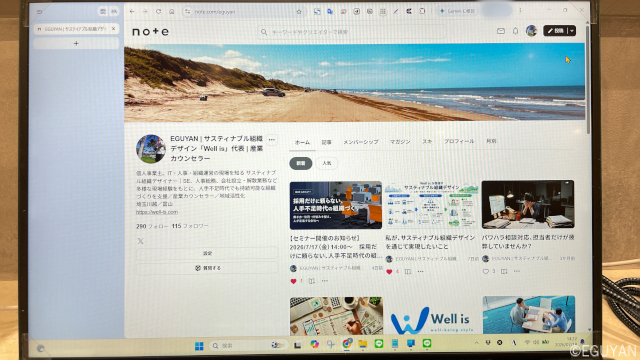640x360 pixels.
Task: Click the browser forward arrow
Action: (x=145, y=11)
